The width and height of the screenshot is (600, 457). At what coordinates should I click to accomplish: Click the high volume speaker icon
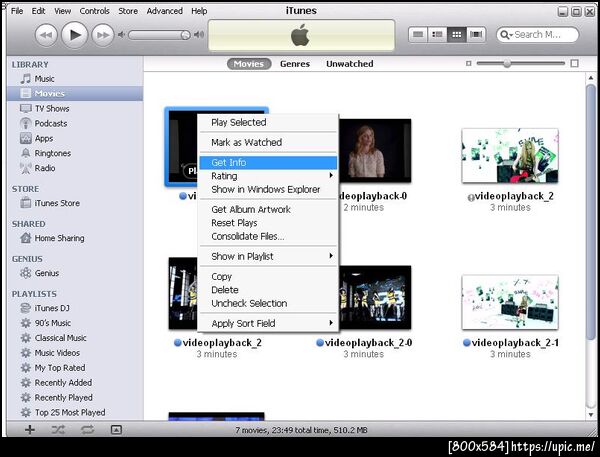199,35
